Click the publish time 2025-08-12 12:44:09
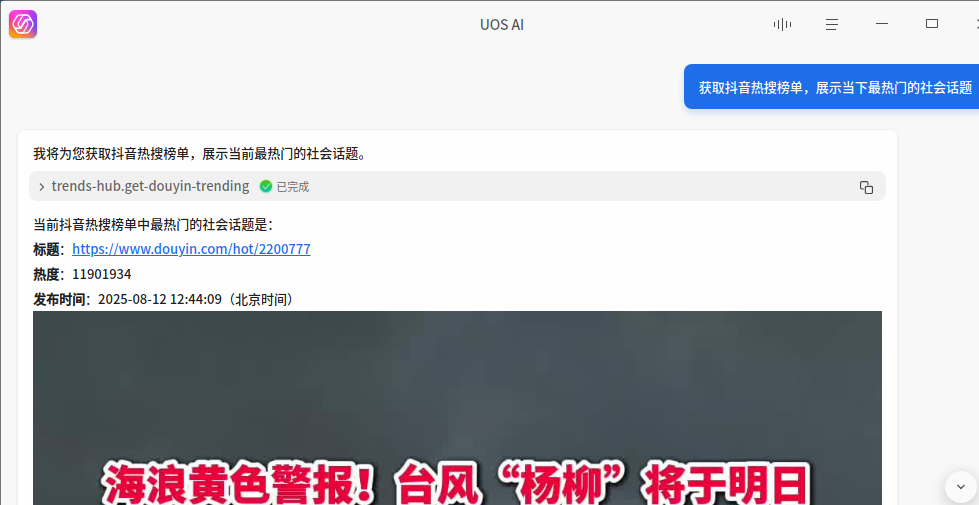The image size is (979, 505). tap(160, 300)
